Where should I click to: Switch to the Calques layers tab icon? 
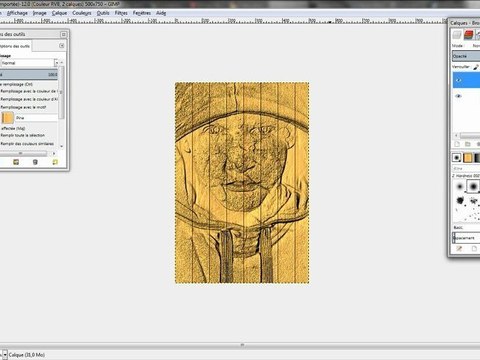coord(457,35)
